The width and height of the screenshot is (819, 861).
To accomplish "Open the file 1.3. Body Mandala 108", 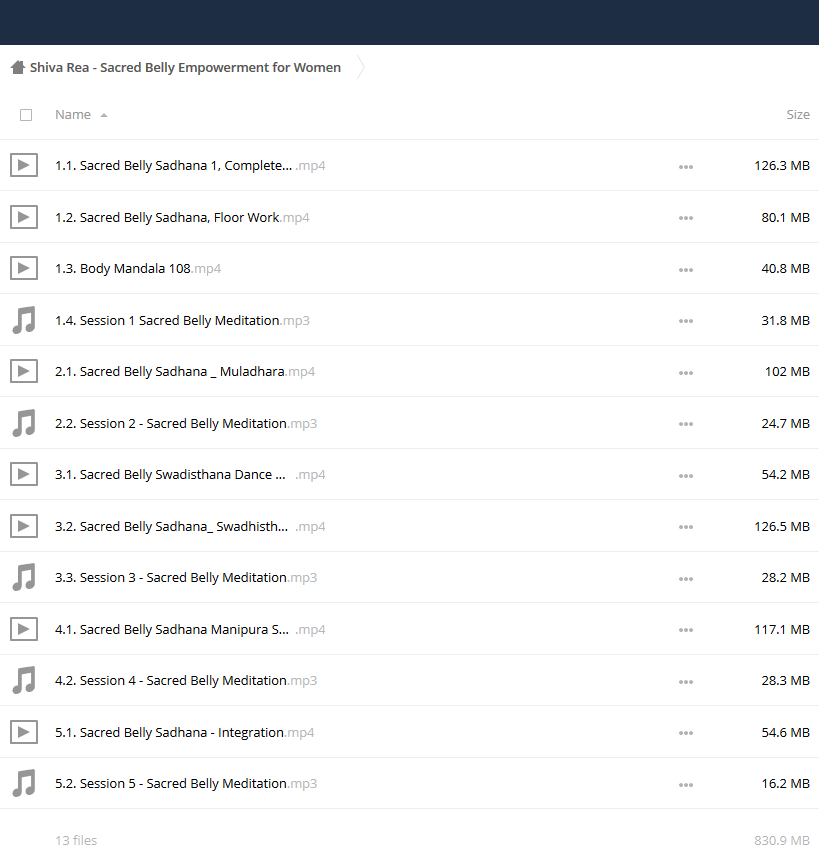I will point(138,269).
